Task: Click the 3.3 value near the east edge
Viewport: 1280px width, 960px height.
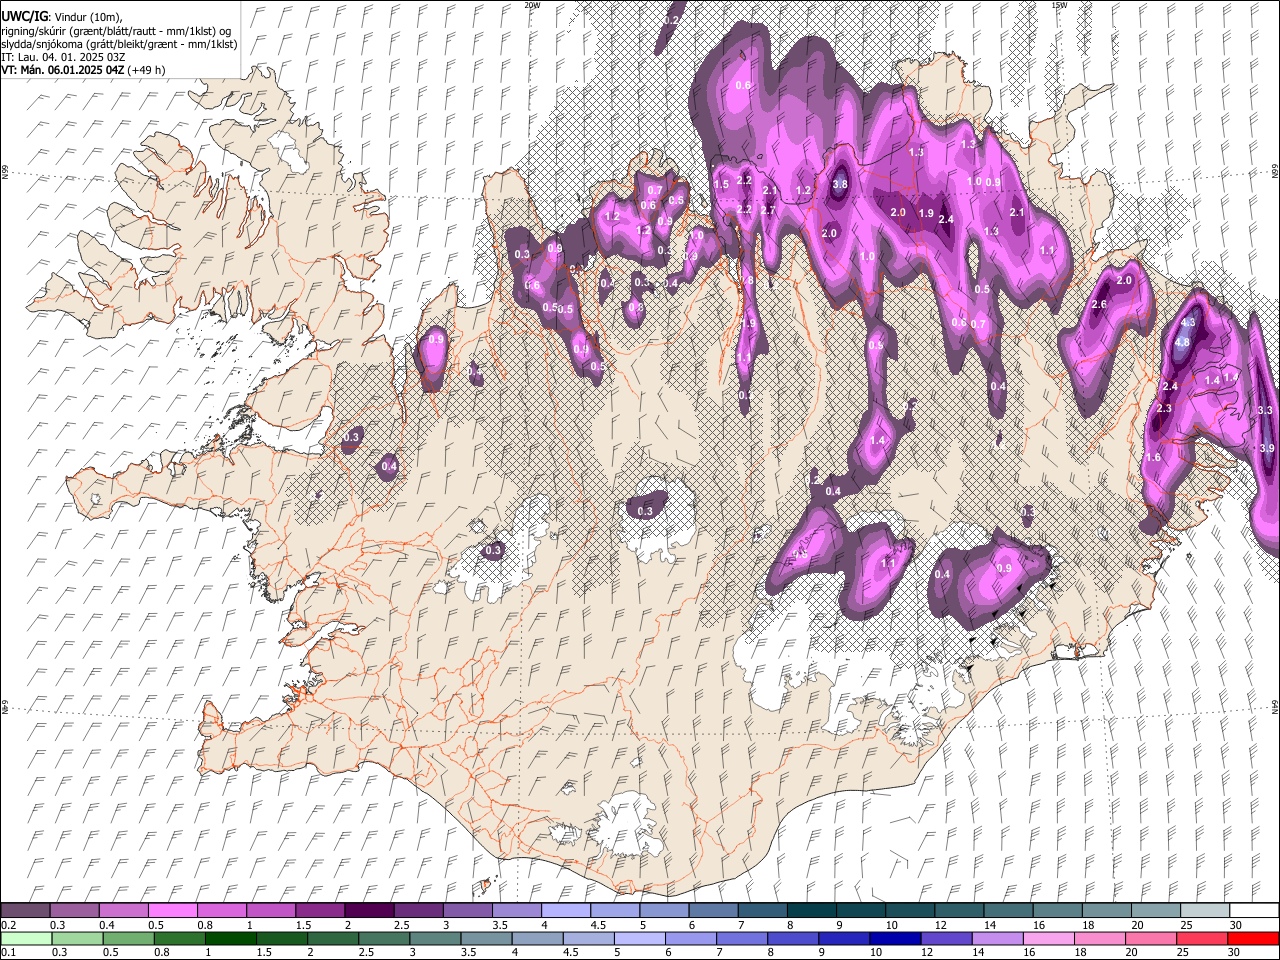Action: tap(1265, 410)
